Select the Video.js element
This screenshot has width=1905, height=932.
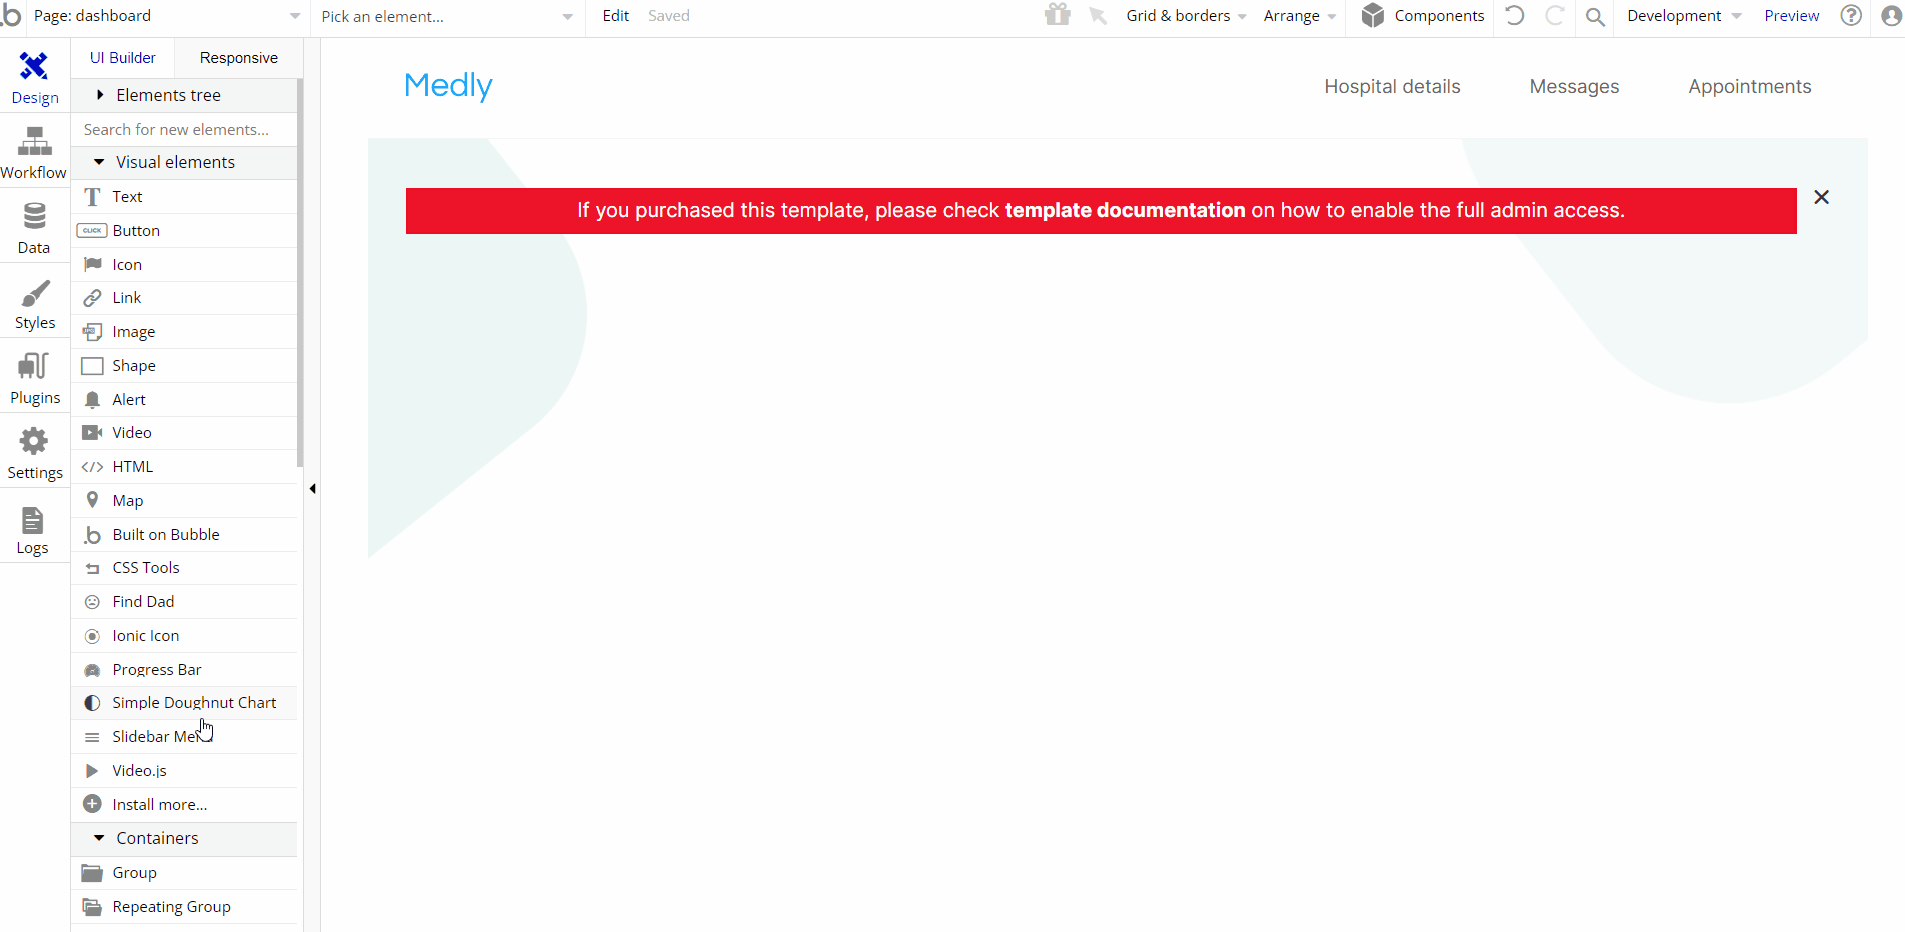pyautogui.click(x=184, y=771)
